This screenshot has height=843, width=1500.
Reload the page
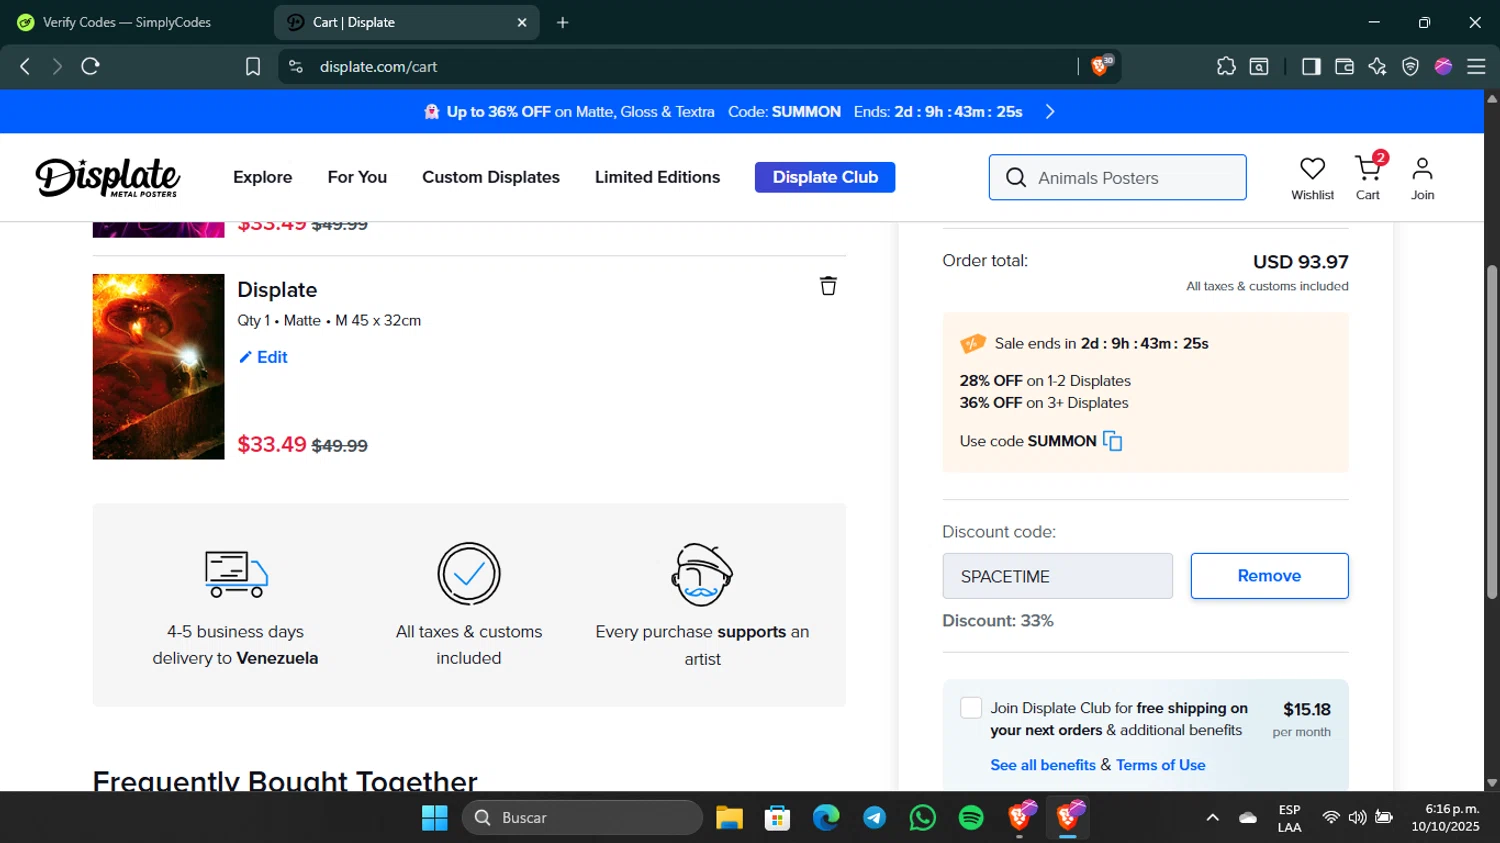pyautogui.click(x=90, y=66)
